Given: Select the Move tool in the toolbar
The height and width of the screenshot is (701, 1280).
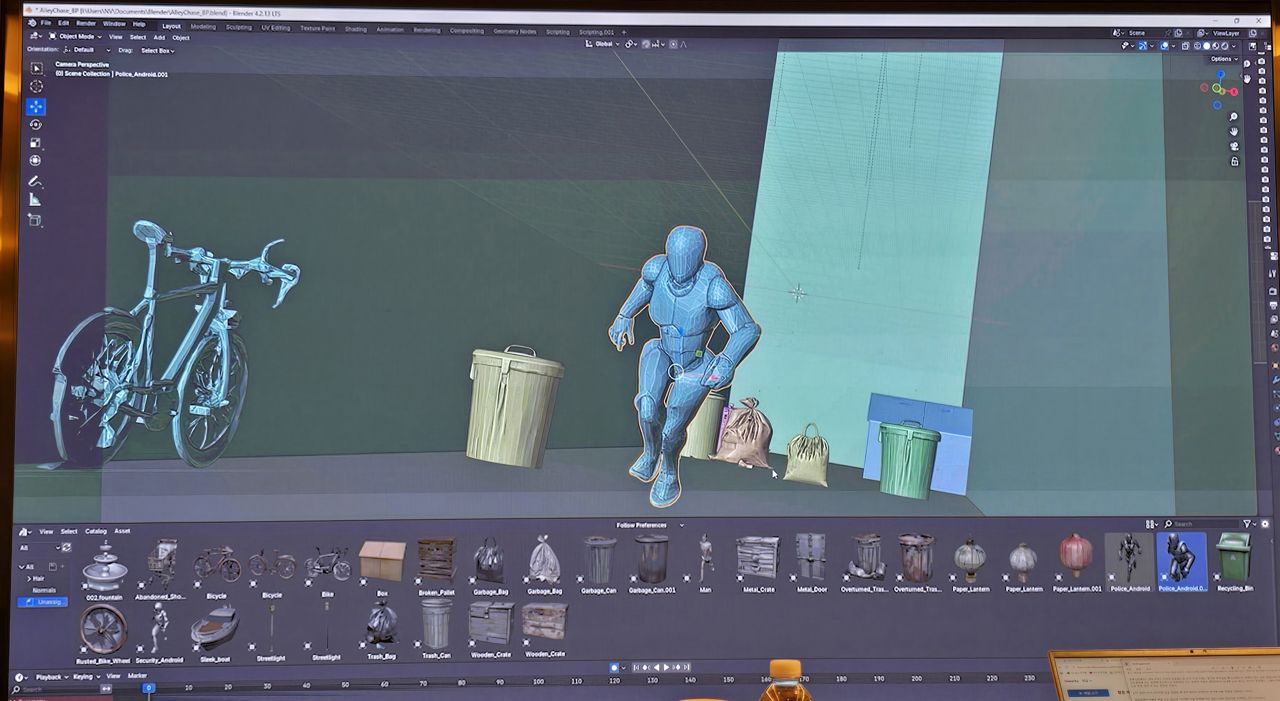Looking at the screenshot, I should (36, 106).
